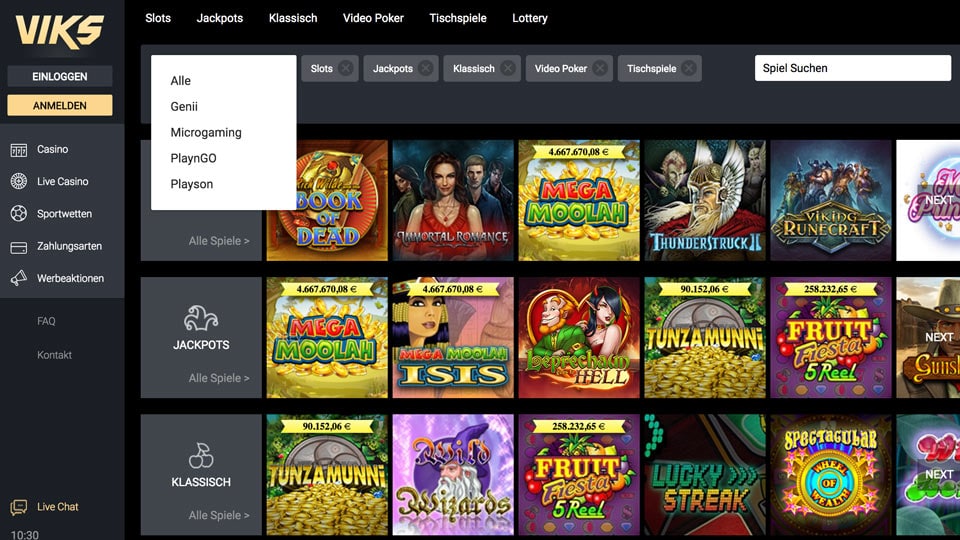
Task: Open the Jackpots top tab
Action: [x=220, y=18]
